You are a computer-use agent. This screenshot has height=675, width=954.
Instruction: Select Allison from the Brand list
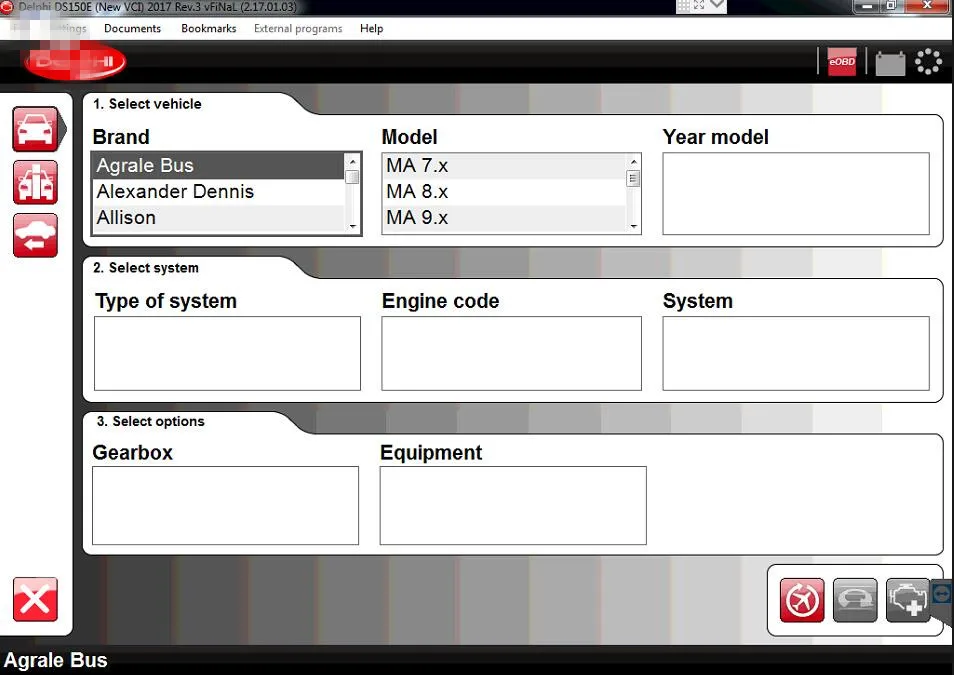point(127,218)
